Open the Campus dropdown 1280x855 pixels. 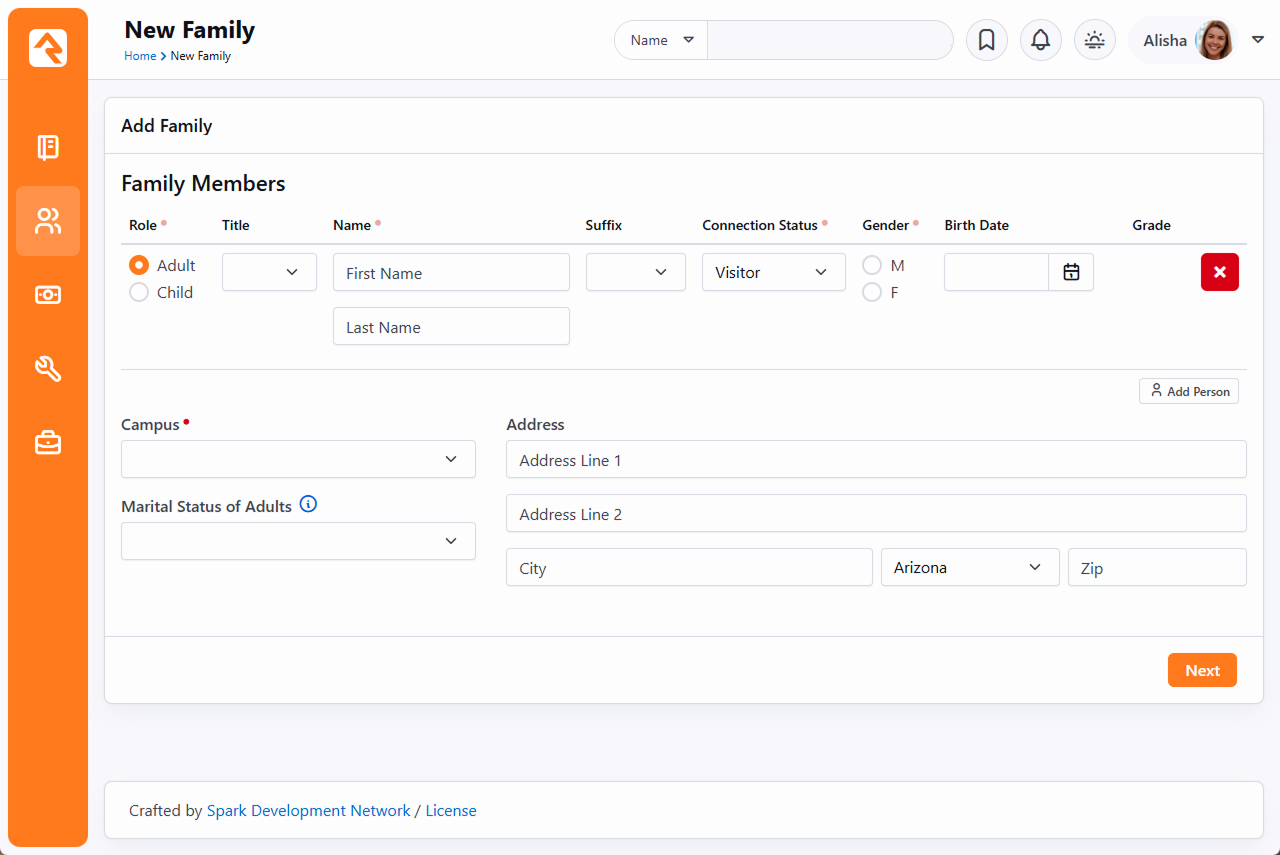coord(298,459)
